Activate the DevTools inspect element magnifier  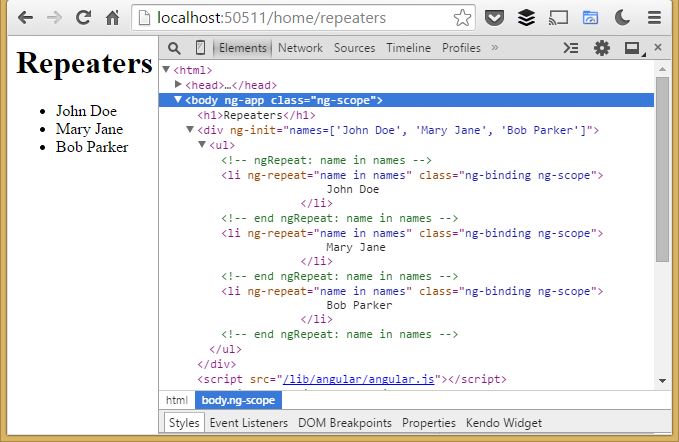coord(174,48)
